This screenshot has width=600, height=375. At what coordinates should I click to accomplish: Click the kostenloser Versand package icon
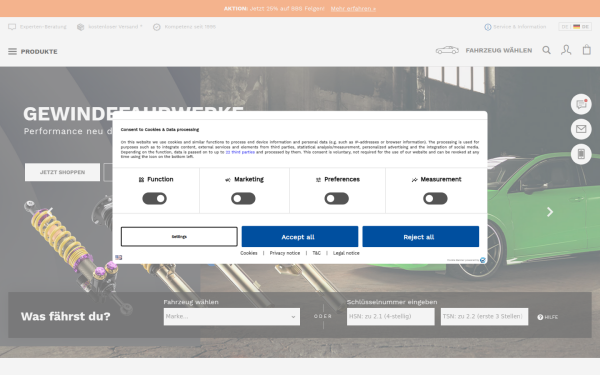tap(80, 27)
